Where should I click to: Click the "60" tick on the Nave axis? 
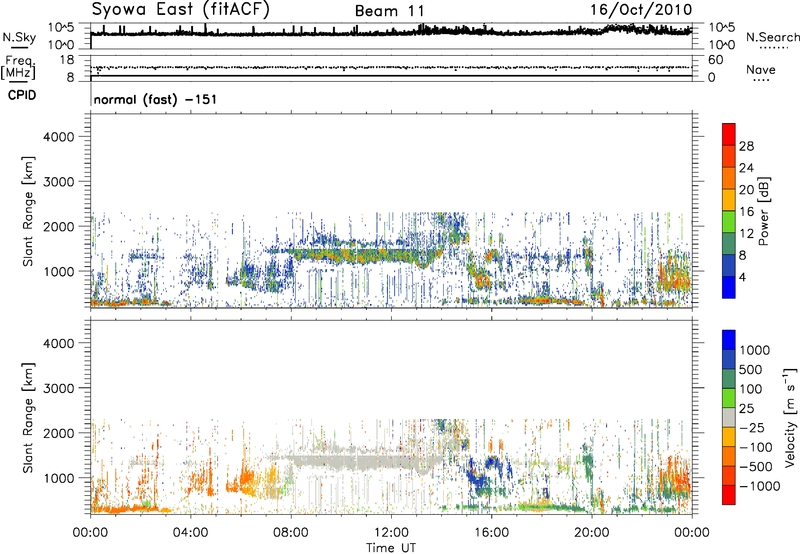click(x=715, y=60)
